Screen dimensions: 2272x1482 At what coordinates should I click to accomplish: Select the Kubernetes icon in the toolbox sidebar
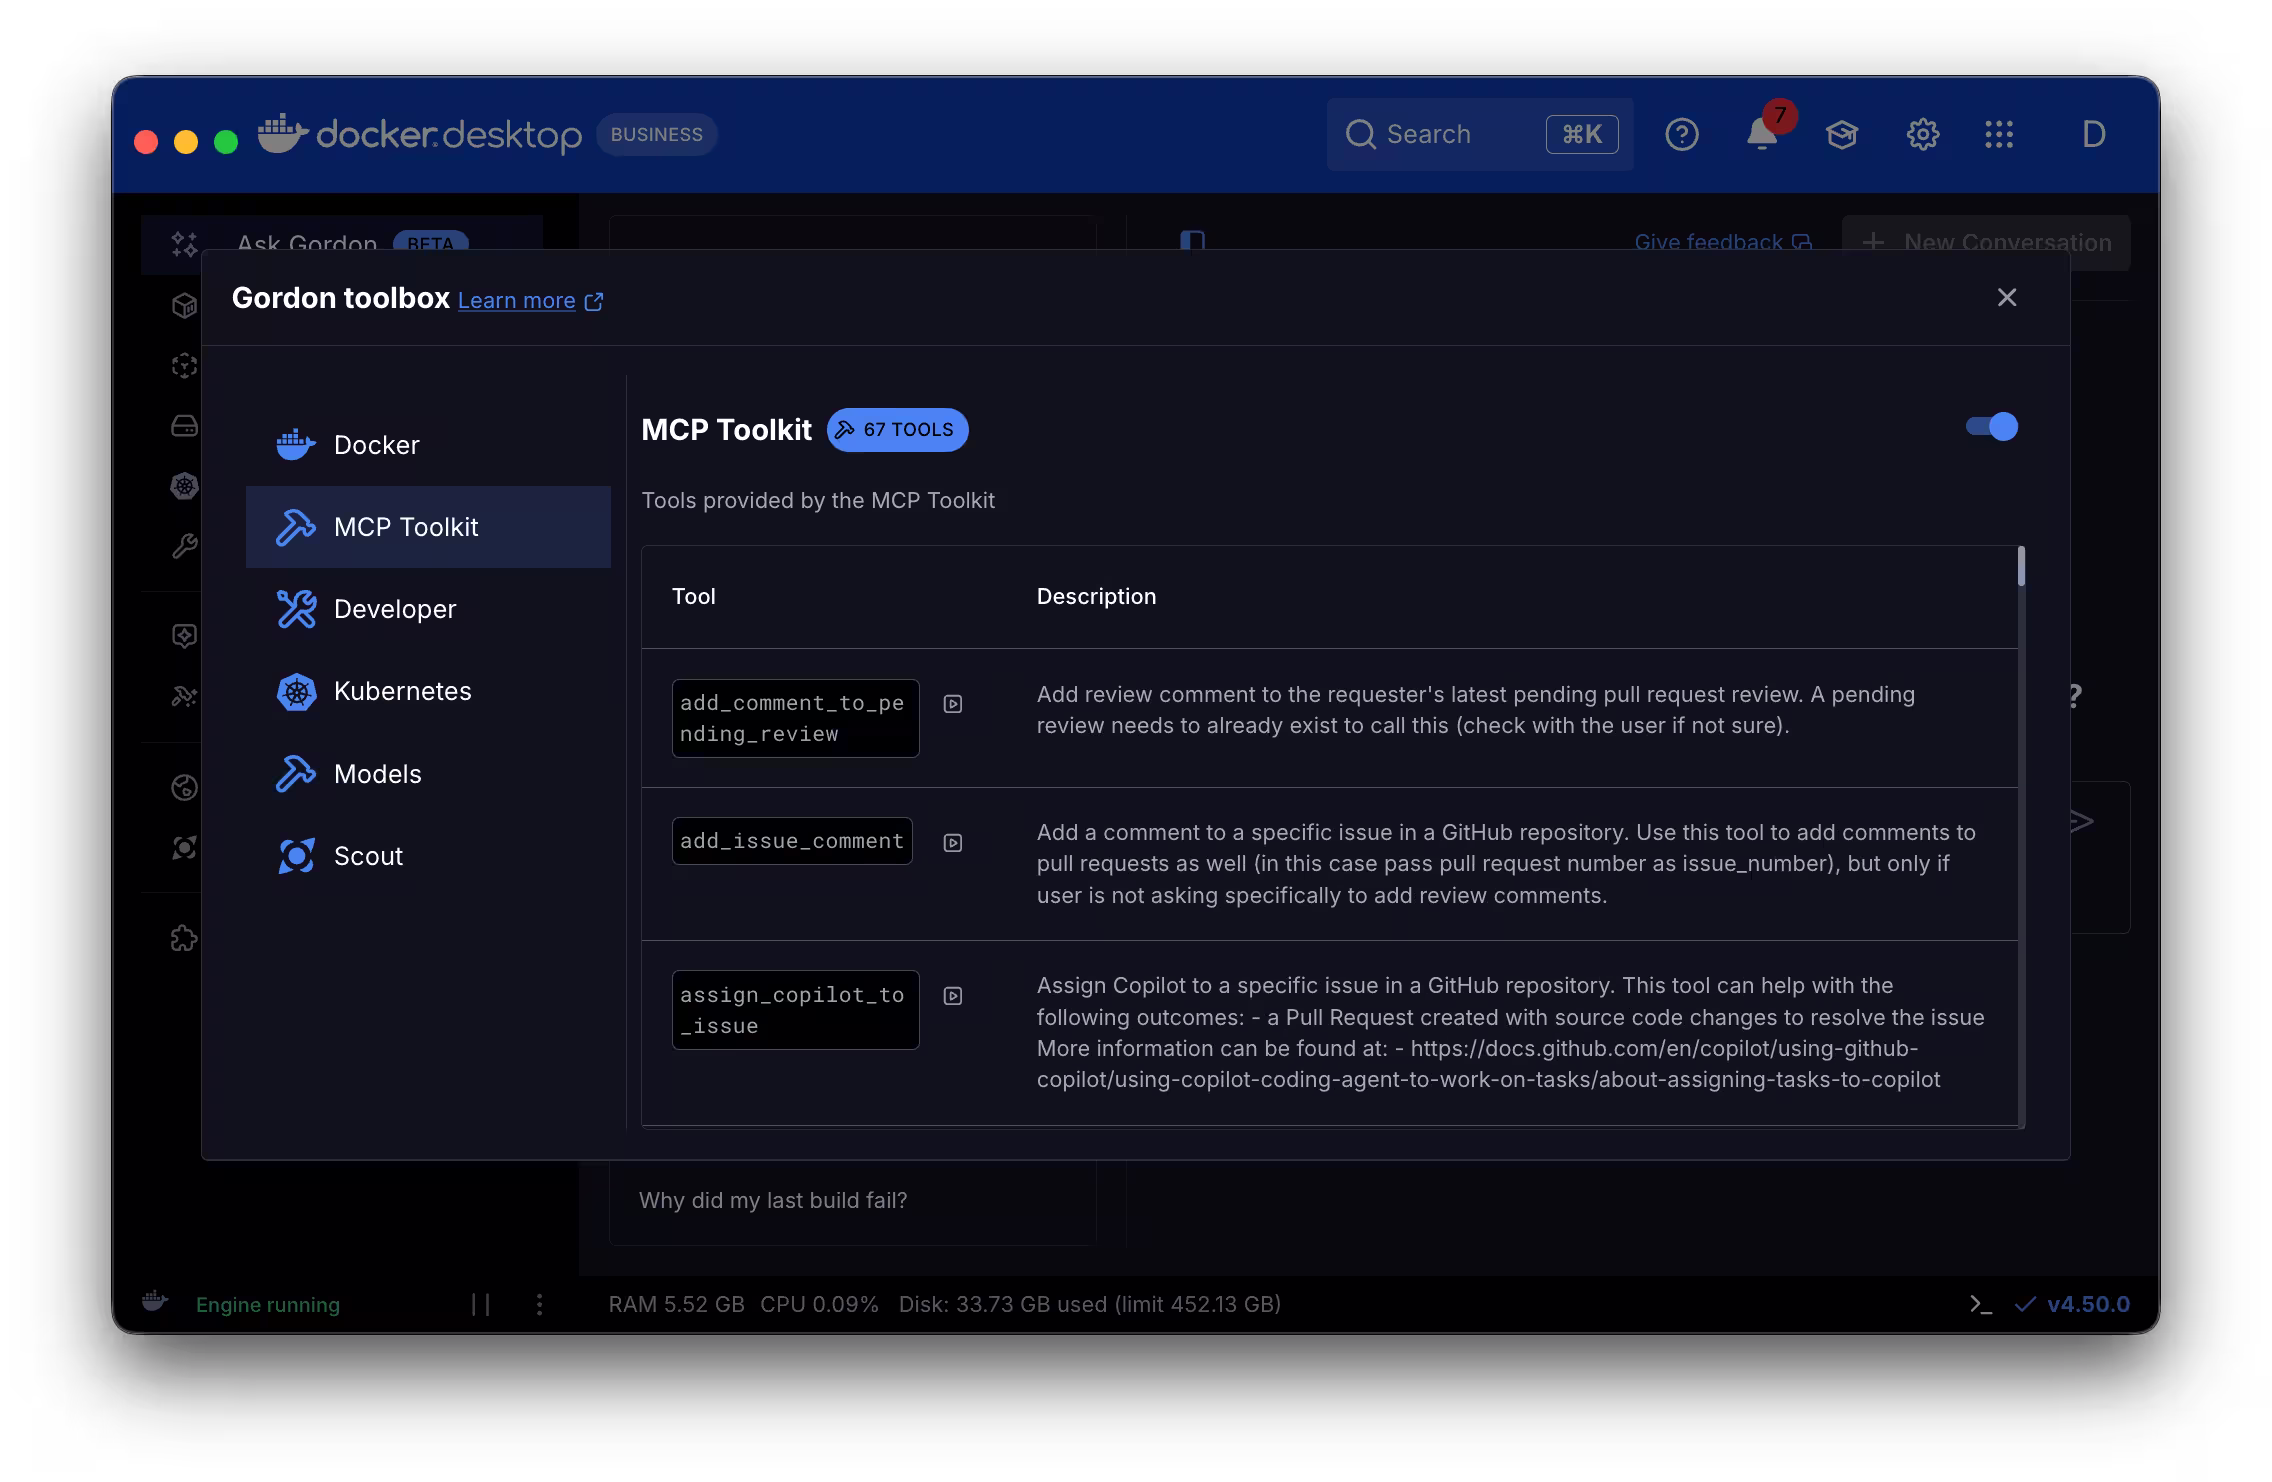click(x=295, y=690)
